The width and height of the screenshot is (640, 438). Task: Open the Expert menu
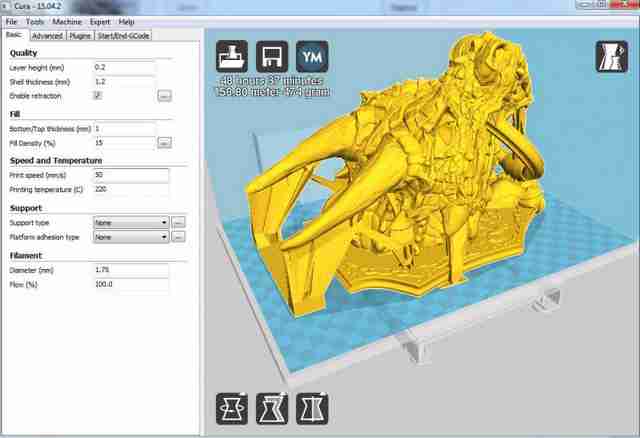click(x=100, y=22)
